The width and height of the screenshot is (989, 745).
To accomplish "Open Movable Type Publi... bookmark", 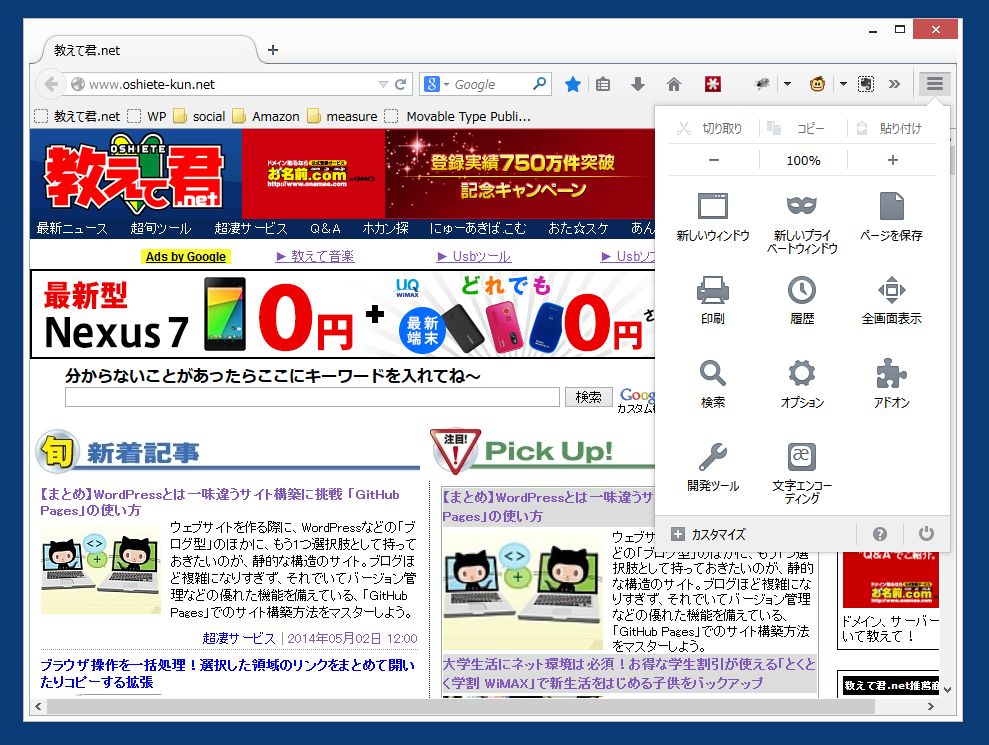I will click(x=458, y=116).
